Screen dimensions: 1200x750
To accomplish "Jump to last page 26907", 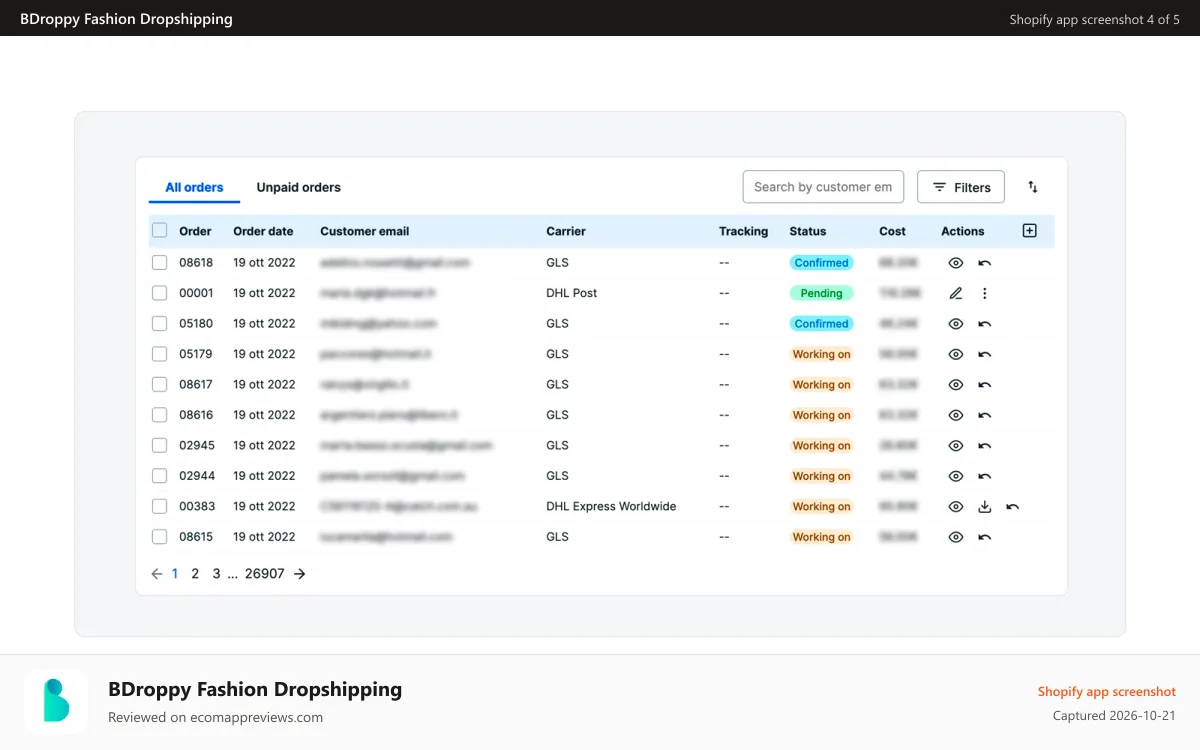I will (265, 574).
